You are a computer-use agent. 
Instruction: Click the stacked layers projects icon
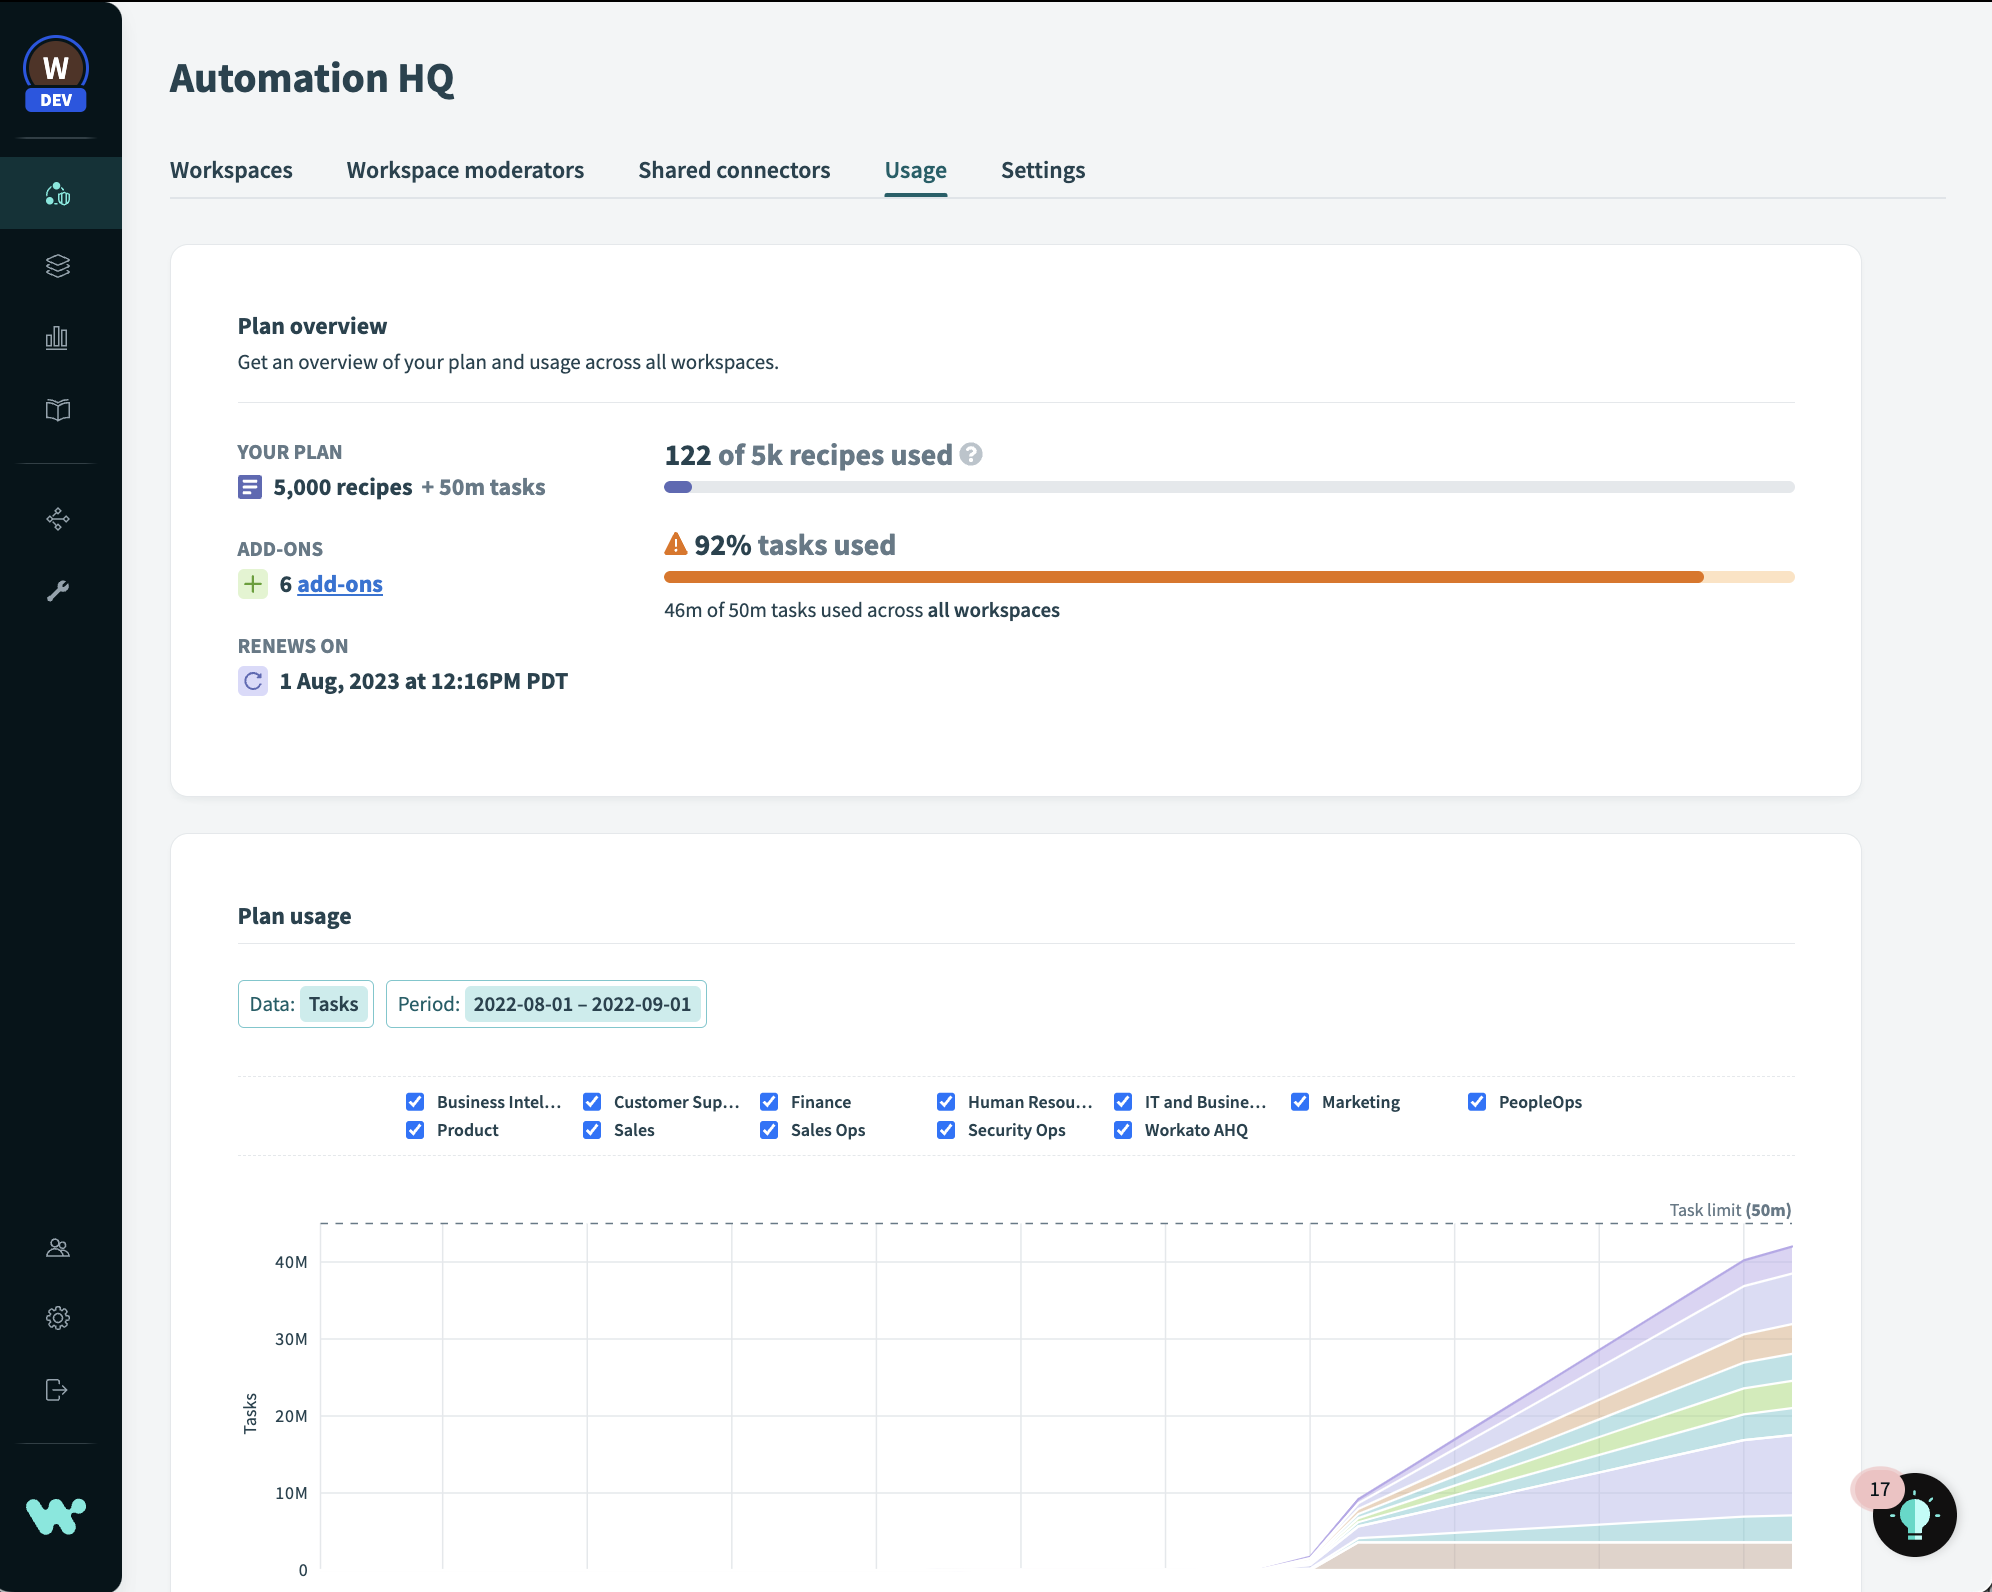(58, 266)
